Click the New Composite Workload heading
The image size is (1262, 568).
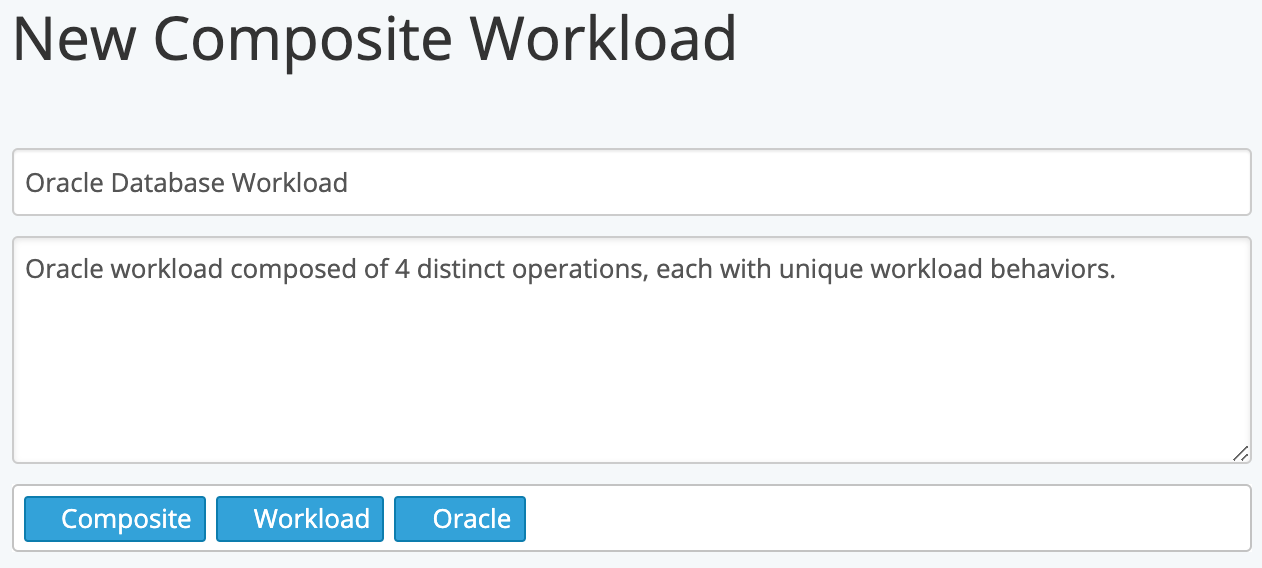tap(375, 40)
